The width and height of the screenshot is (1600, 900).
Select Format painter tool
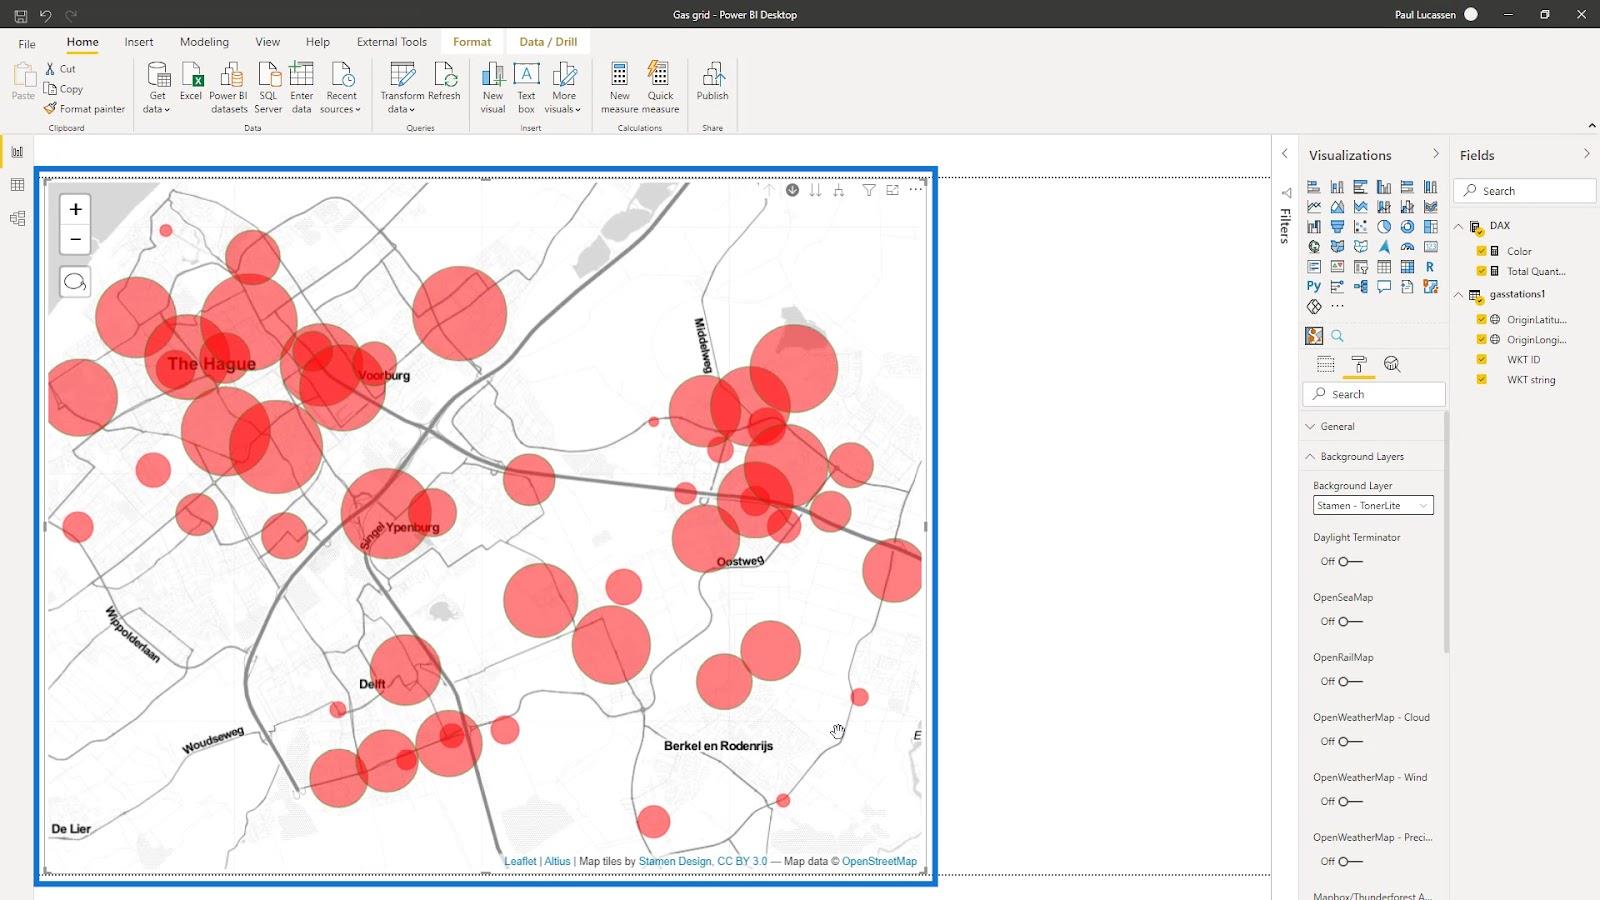84,109
